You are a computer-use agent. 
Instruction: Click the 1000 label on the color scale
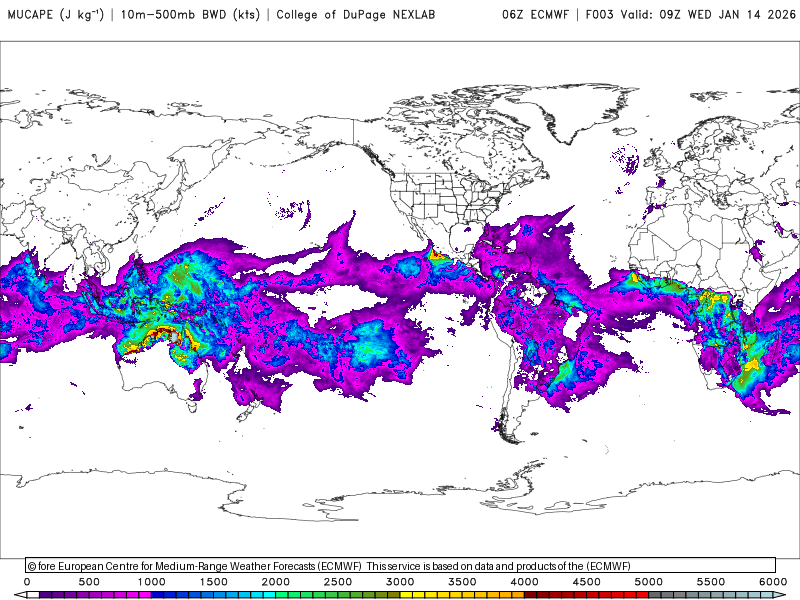pos(151,582)
